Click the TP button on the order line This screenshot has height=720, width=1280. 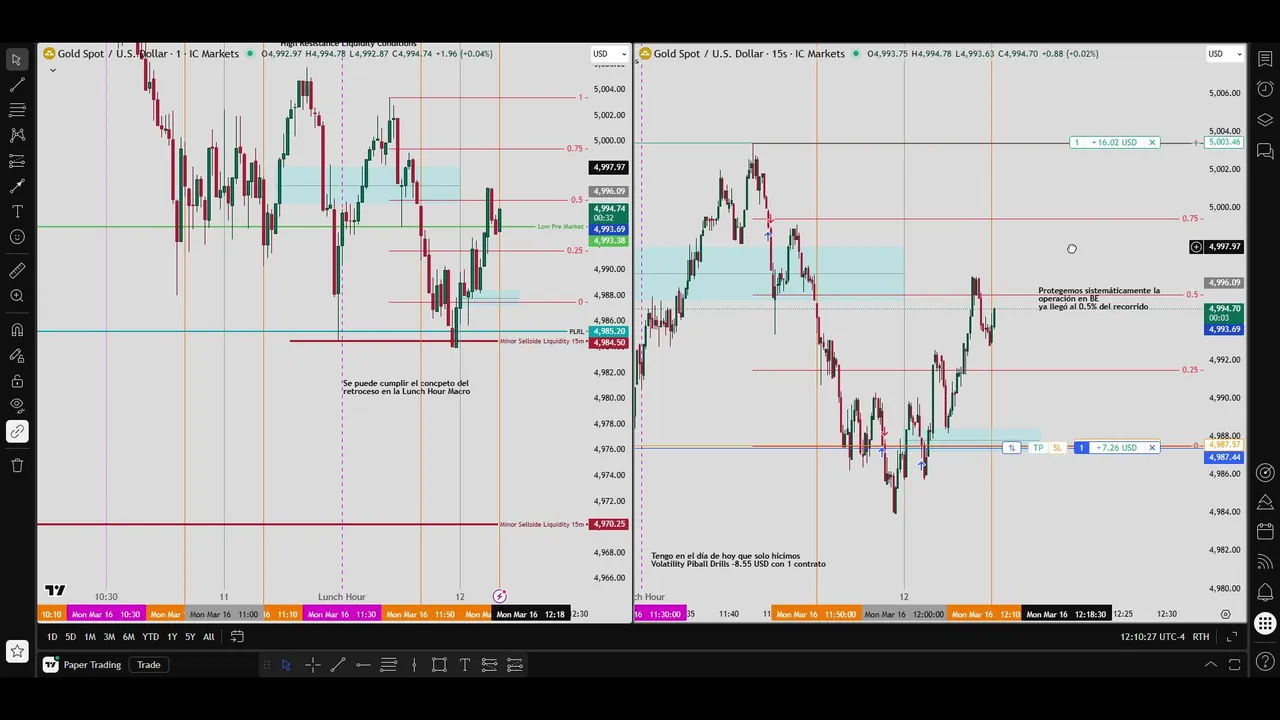1038,448
